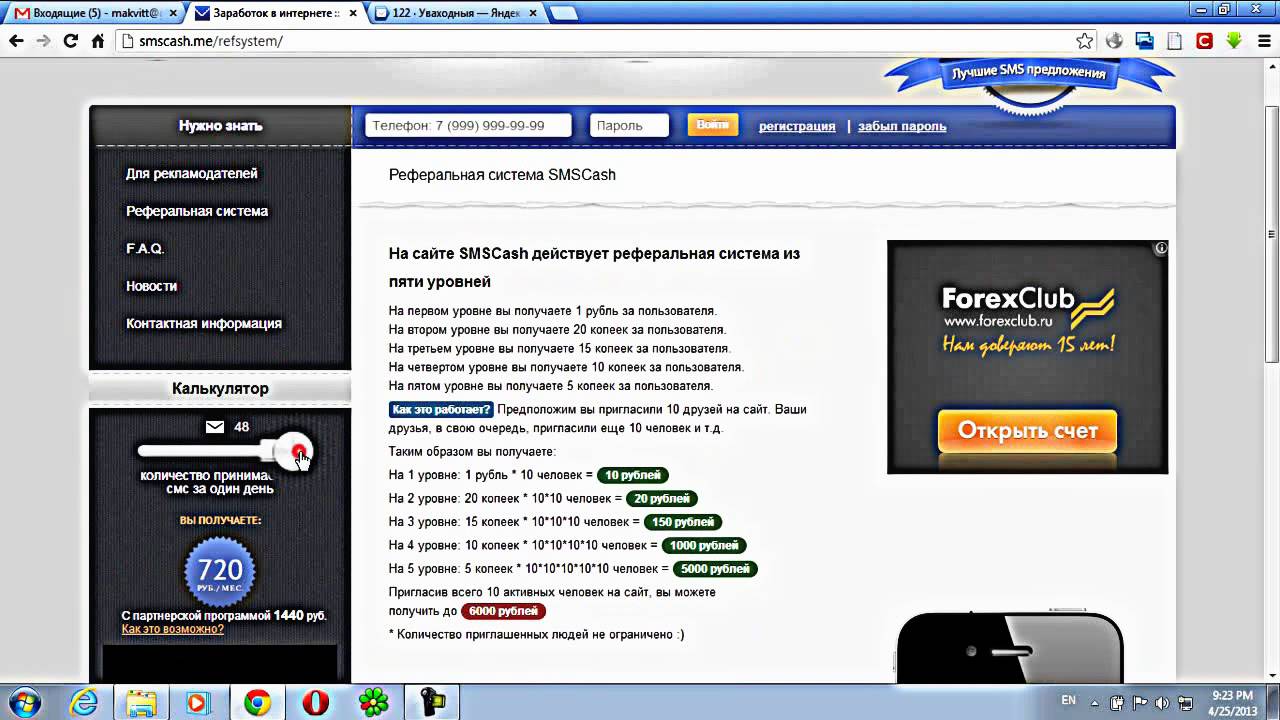The width and height of the screenshot is (1280, 720).
Task: Bookmark this page with the star
Action: 1084,41
